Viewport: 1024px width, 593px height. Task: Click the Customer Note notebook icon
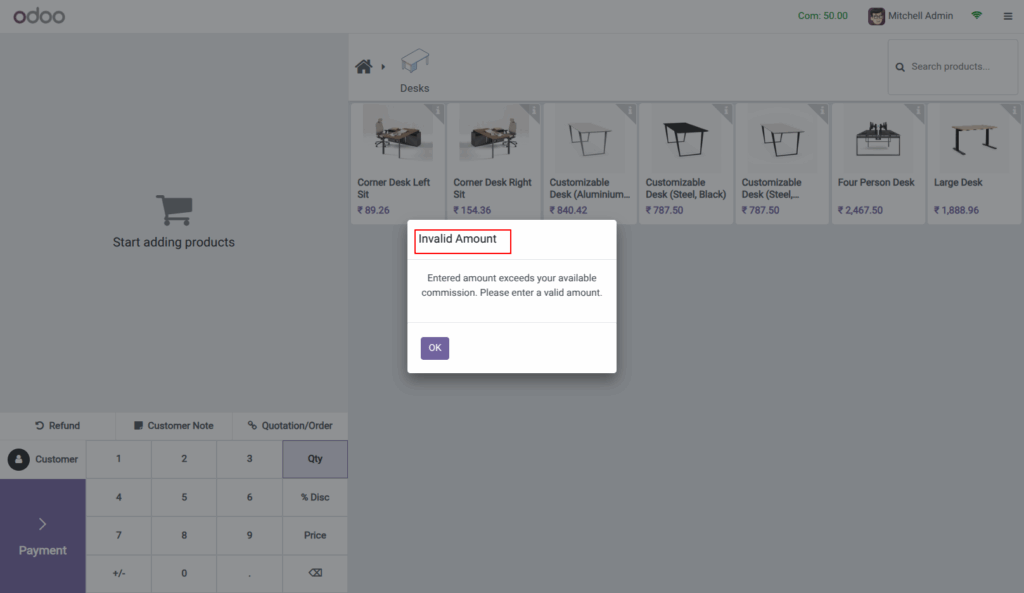pyautogui.click(x=137, y=425)
